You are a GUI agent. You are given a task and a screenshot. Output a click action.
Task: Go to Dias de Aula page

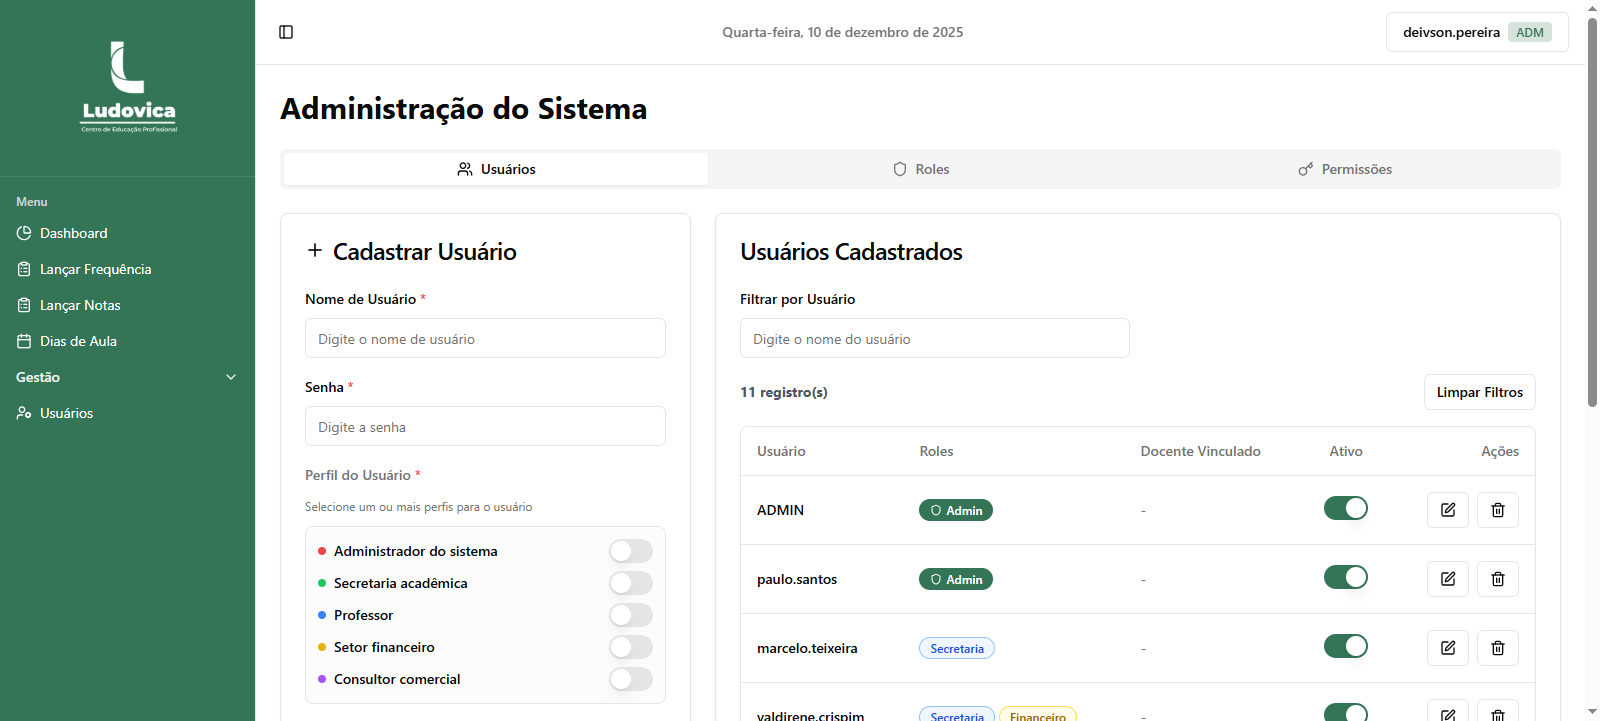point(78,341)
